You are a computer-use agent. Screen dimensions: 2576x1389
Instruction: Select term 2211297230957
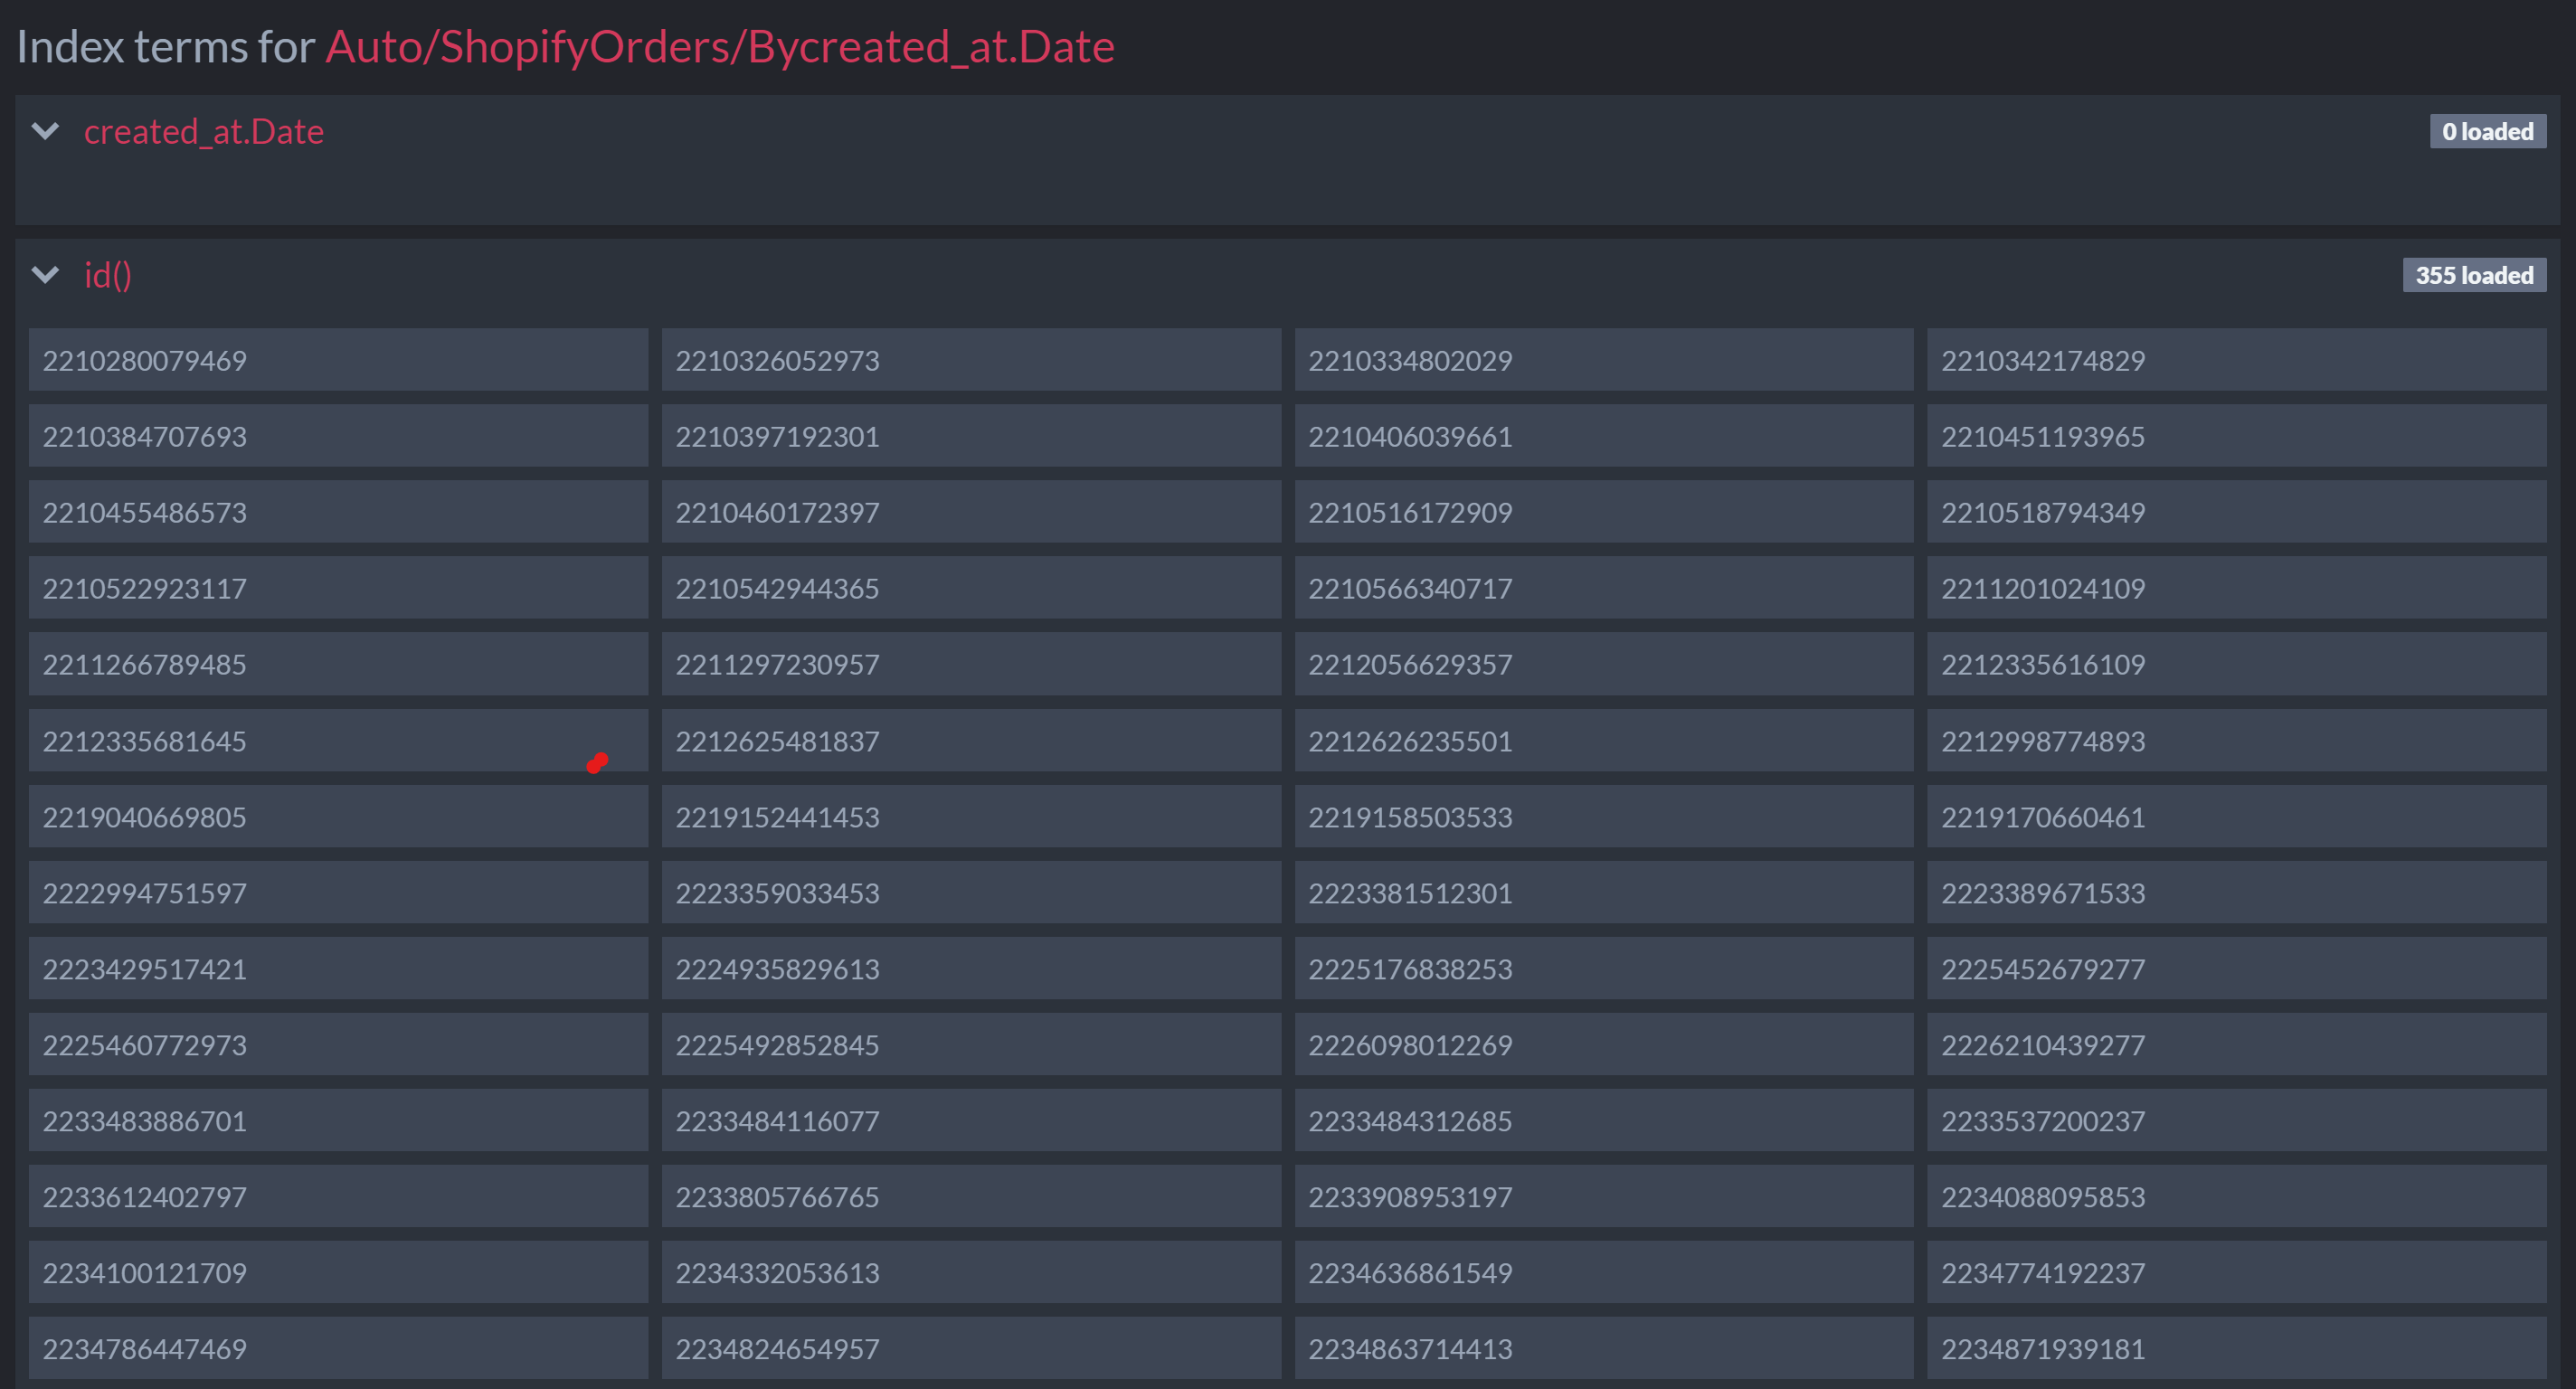pyautogui.click(x=971, y=664)
